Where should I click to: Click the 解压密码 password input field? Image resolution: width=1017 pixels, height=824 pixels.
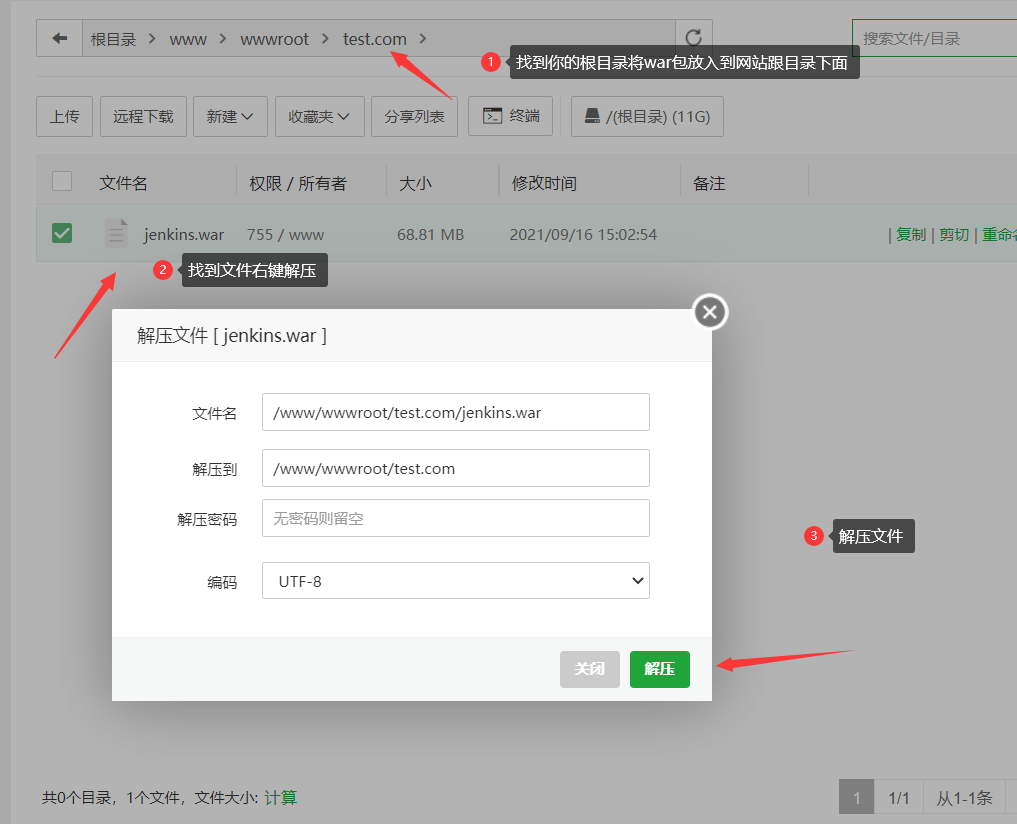click(x=455, y=518)
